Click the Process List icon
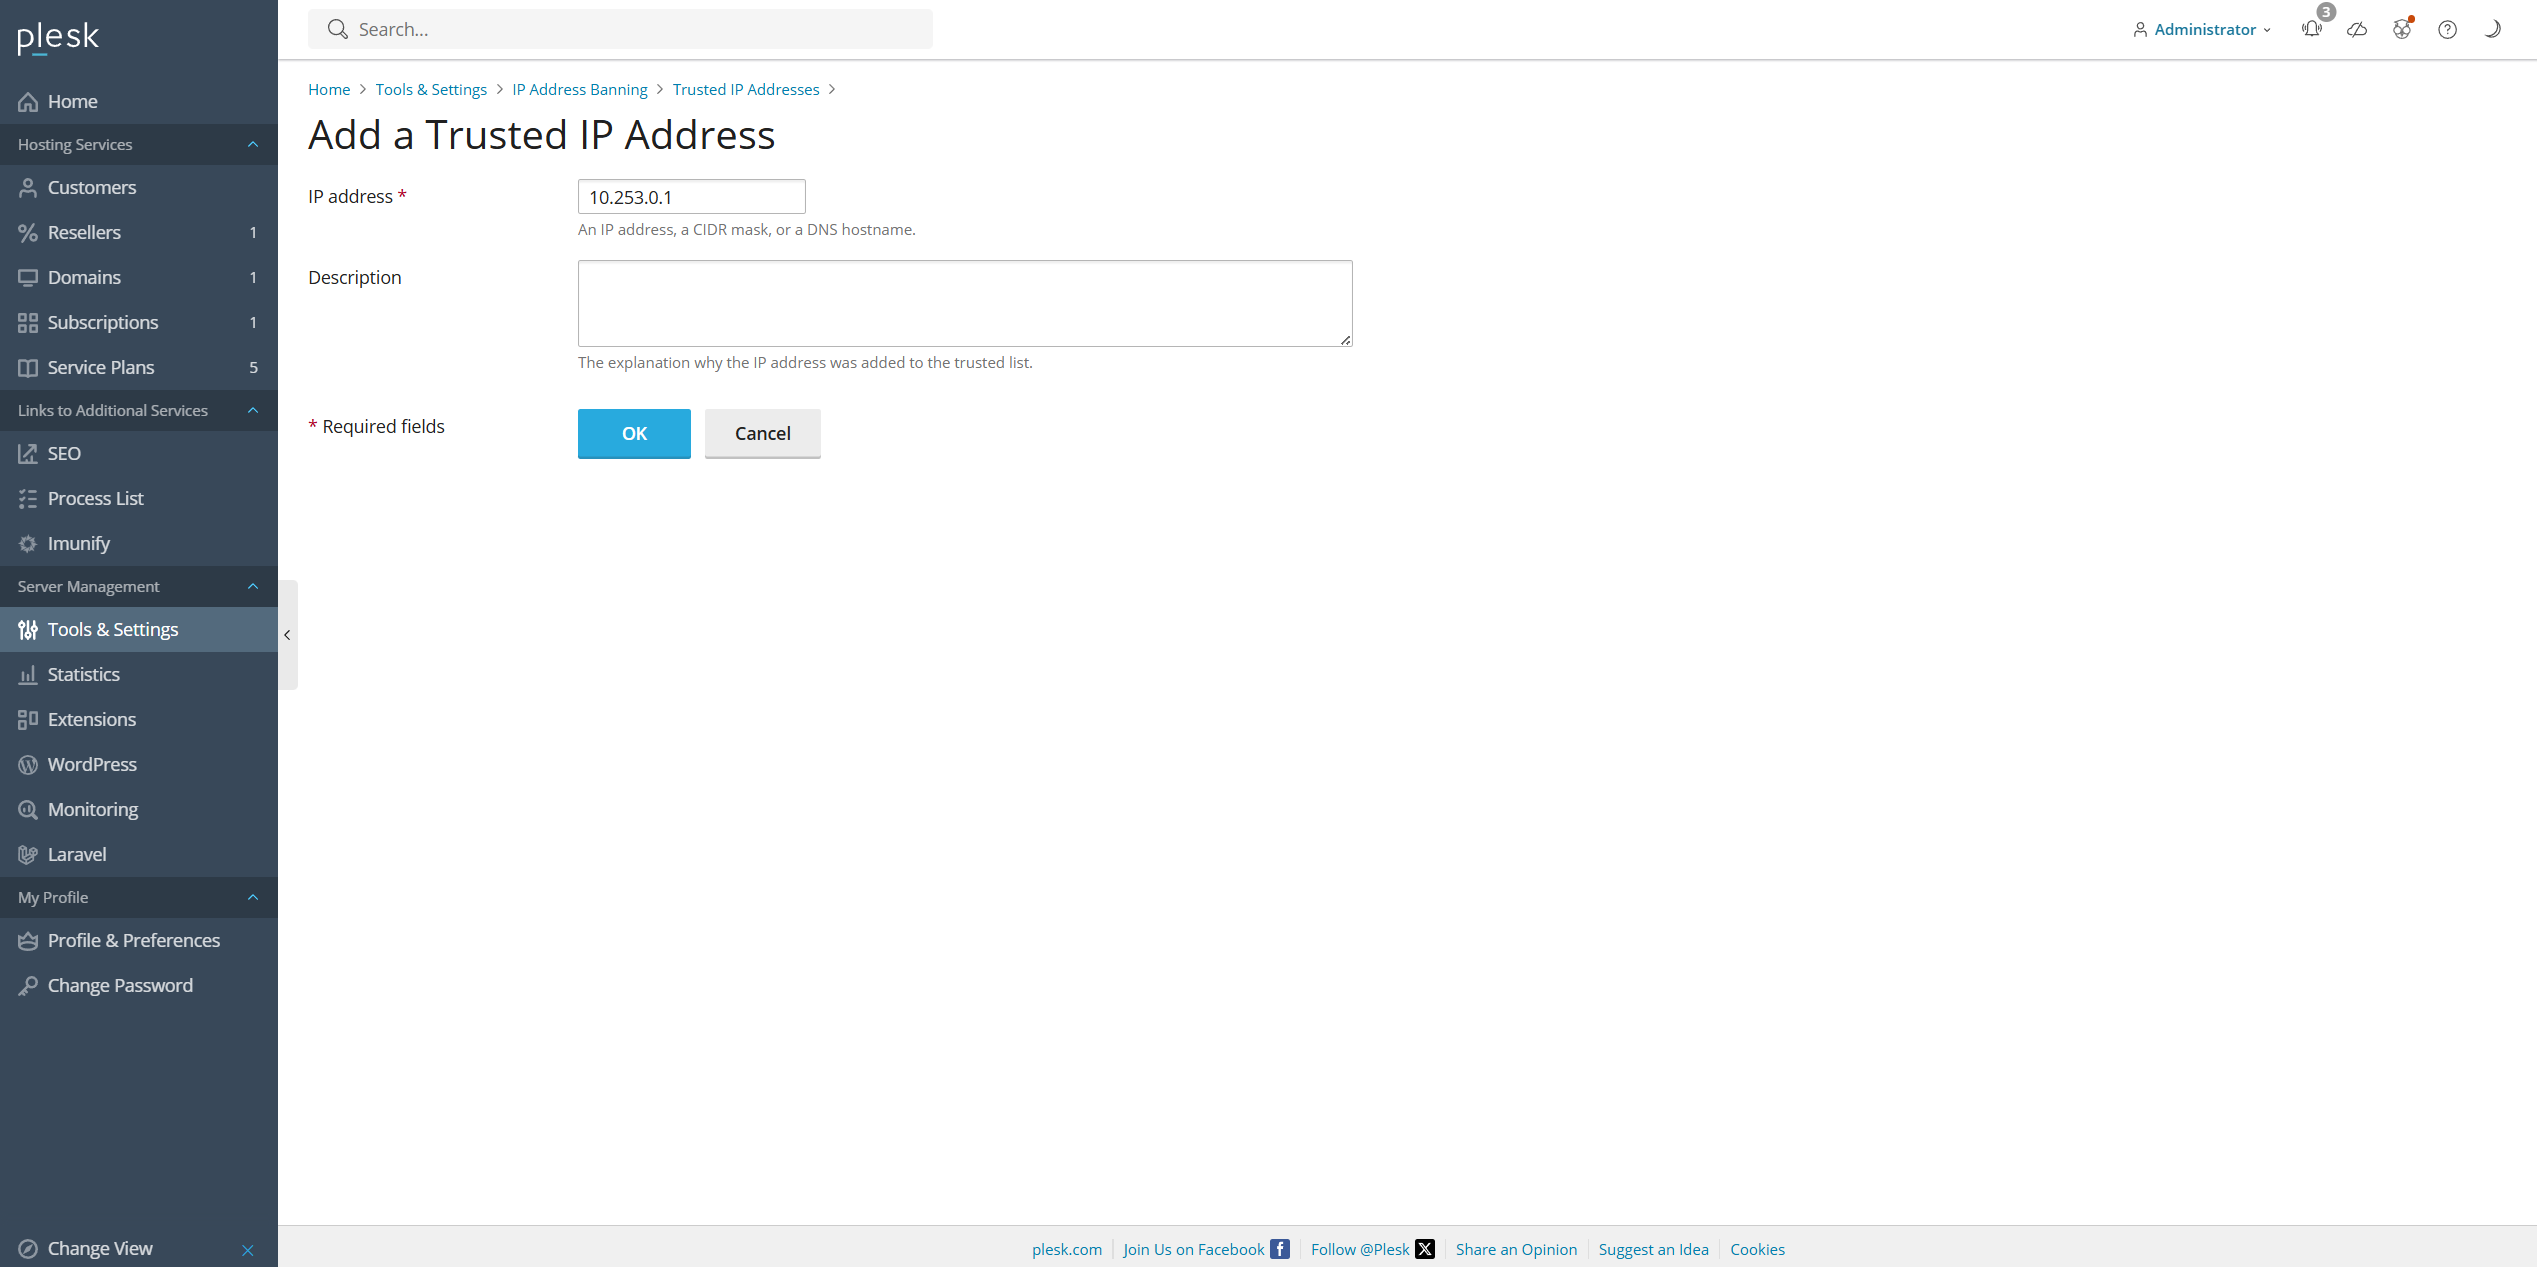Viewport: 2537px width, 1267px height. point(28,499)
